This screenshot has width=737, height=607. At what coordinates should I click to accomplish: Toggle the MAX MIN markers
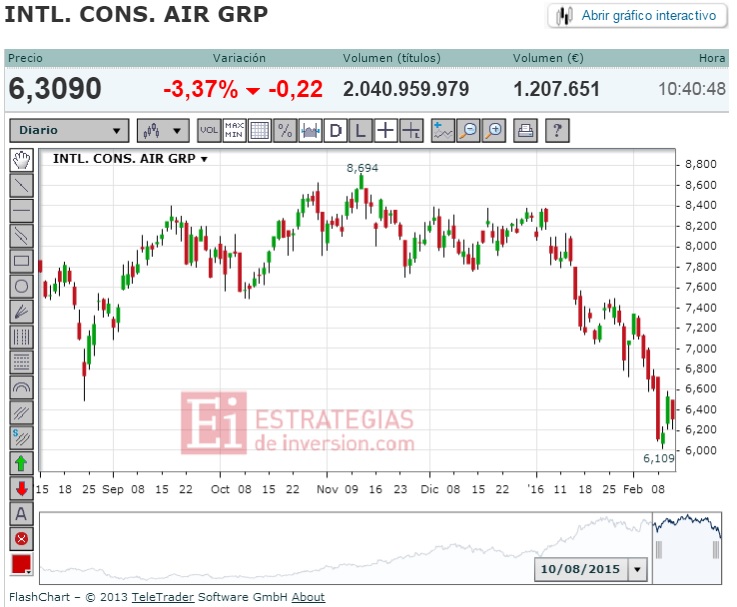(x=234, y=130)
